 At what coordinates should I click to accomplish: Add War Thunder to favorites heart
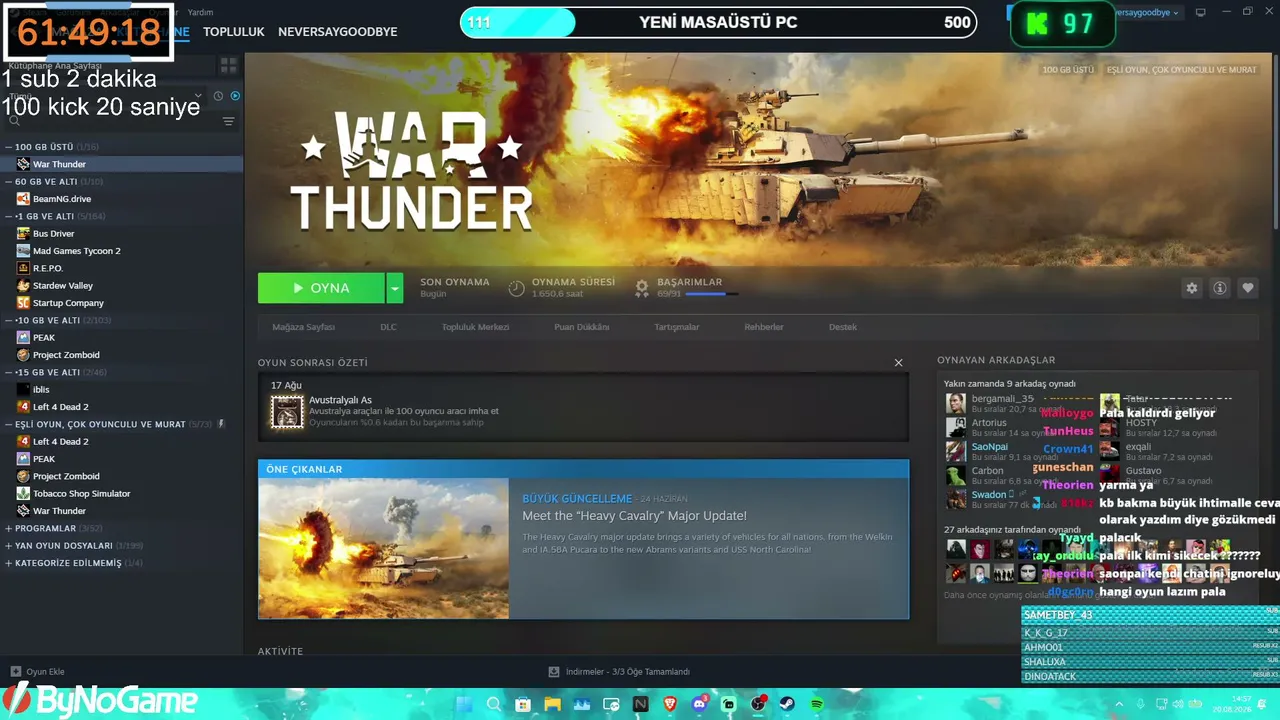1248,288
